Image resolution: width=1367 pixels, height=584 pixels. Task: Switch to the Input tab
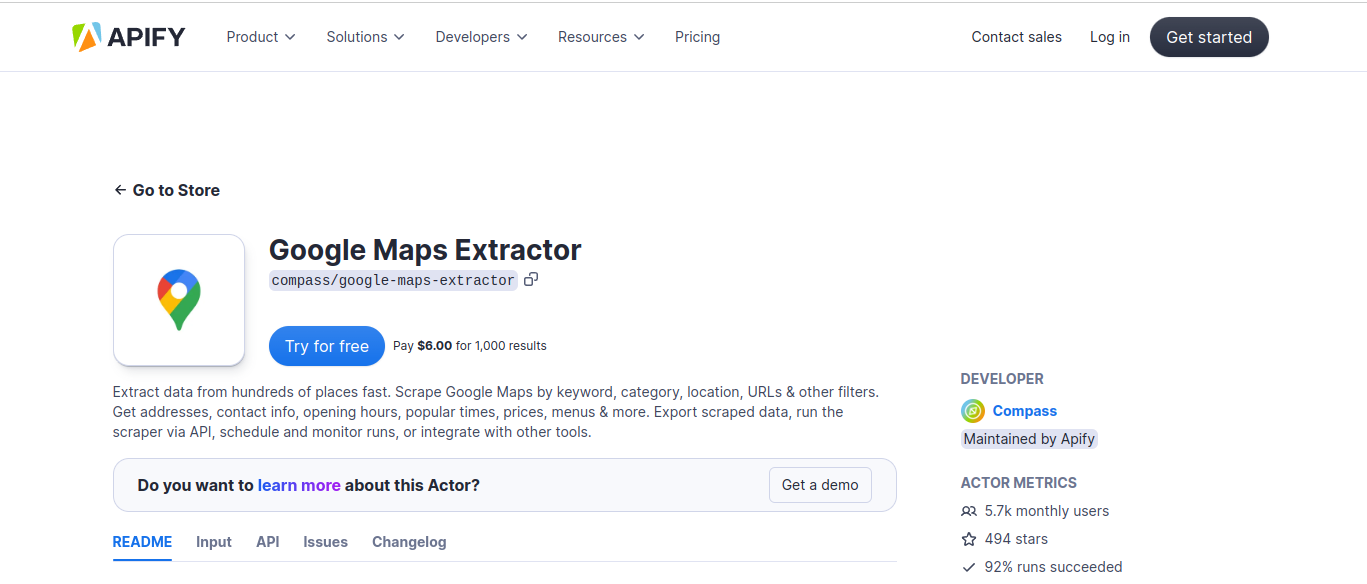(213, 542)
